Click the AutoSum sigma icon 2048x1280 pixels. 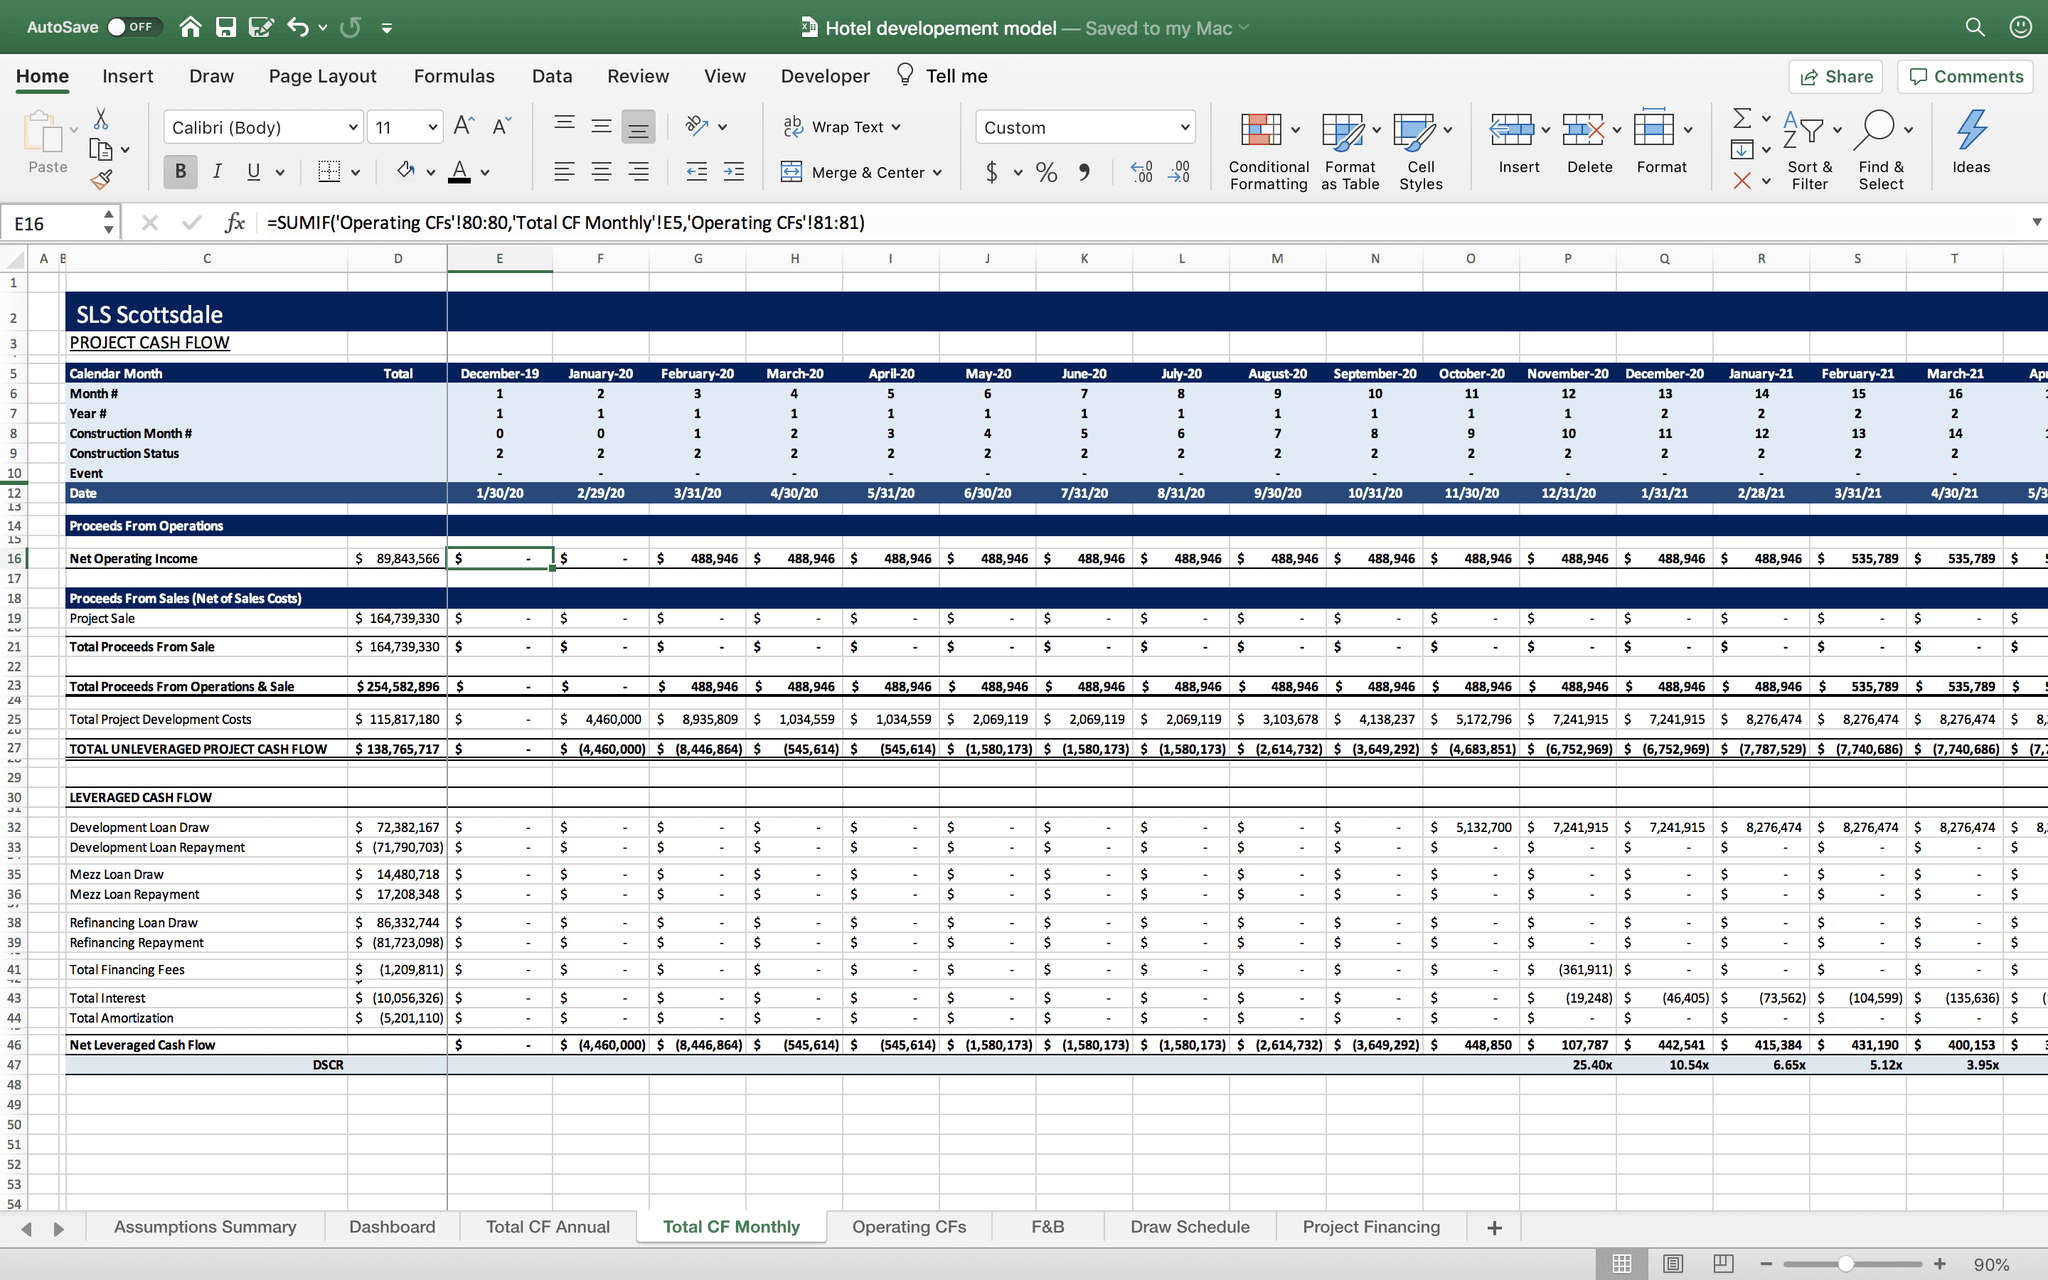click(1741, 119)
